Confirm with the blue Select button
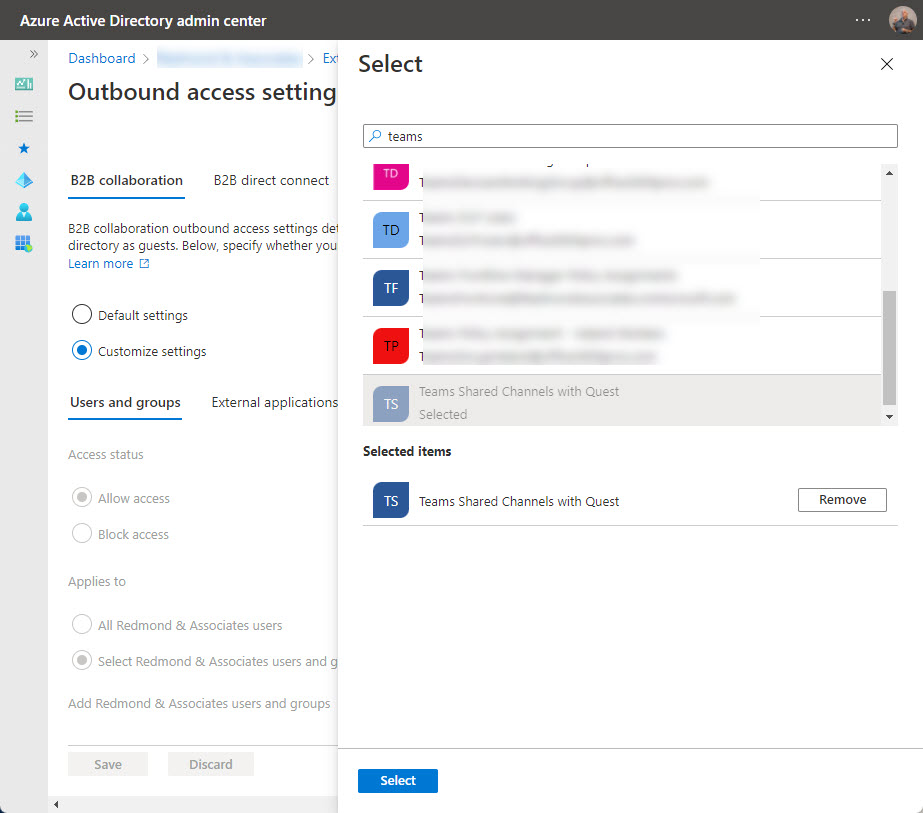 (398, 781)
